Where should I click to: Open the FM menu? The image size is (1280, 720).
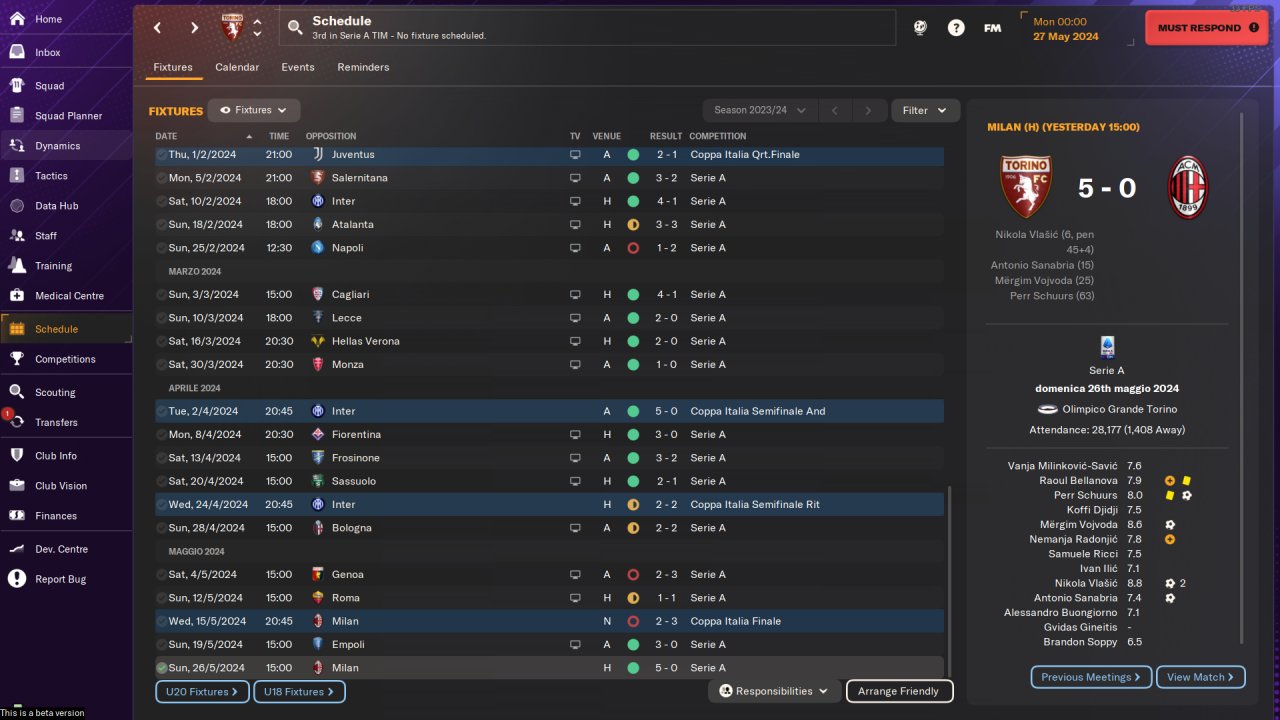pyautogui.click(x=992, y=28)
